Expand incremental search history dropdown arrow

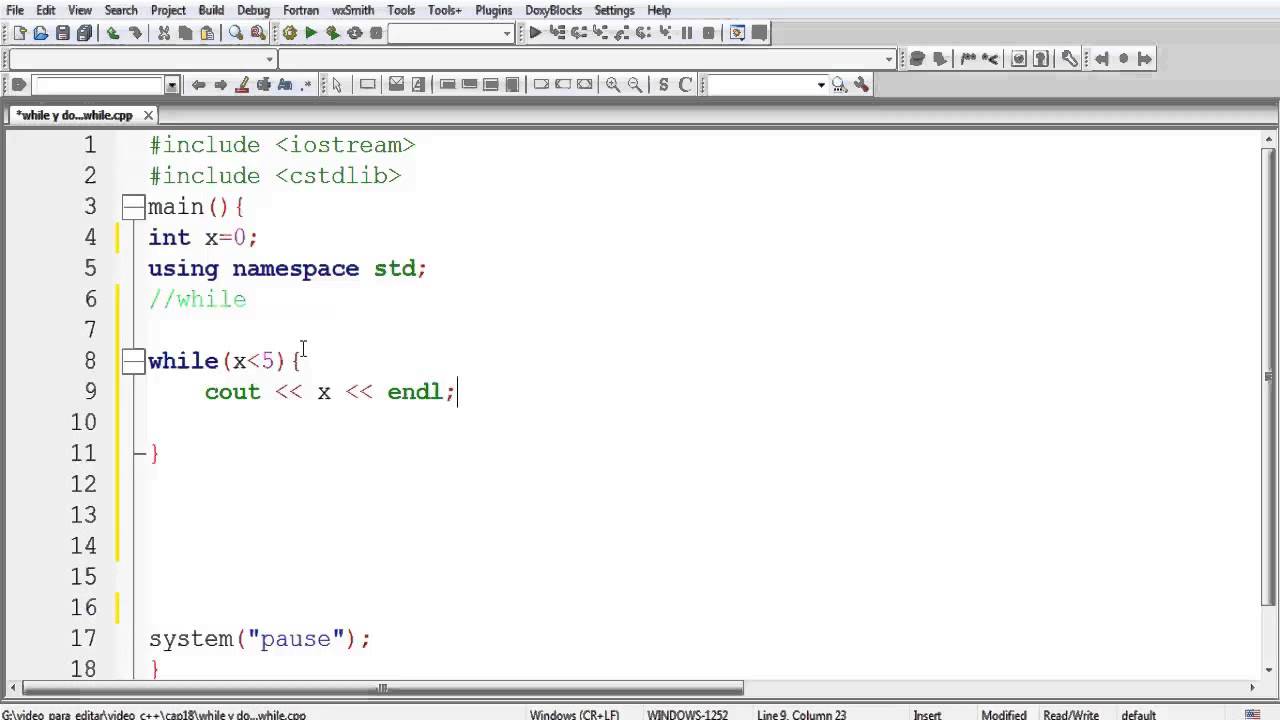click(x=172, y=85)
